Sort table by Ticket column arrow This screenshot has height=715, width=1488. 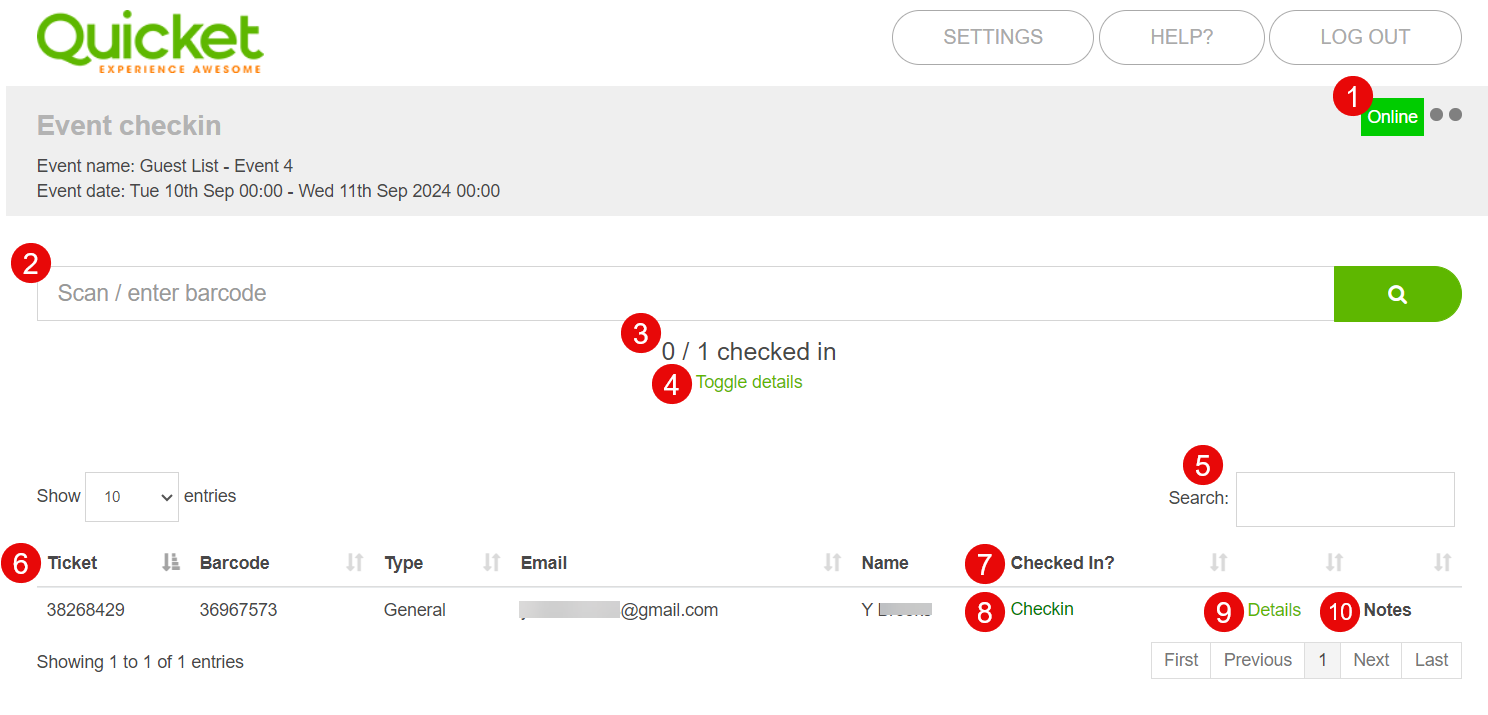(170, 563)
